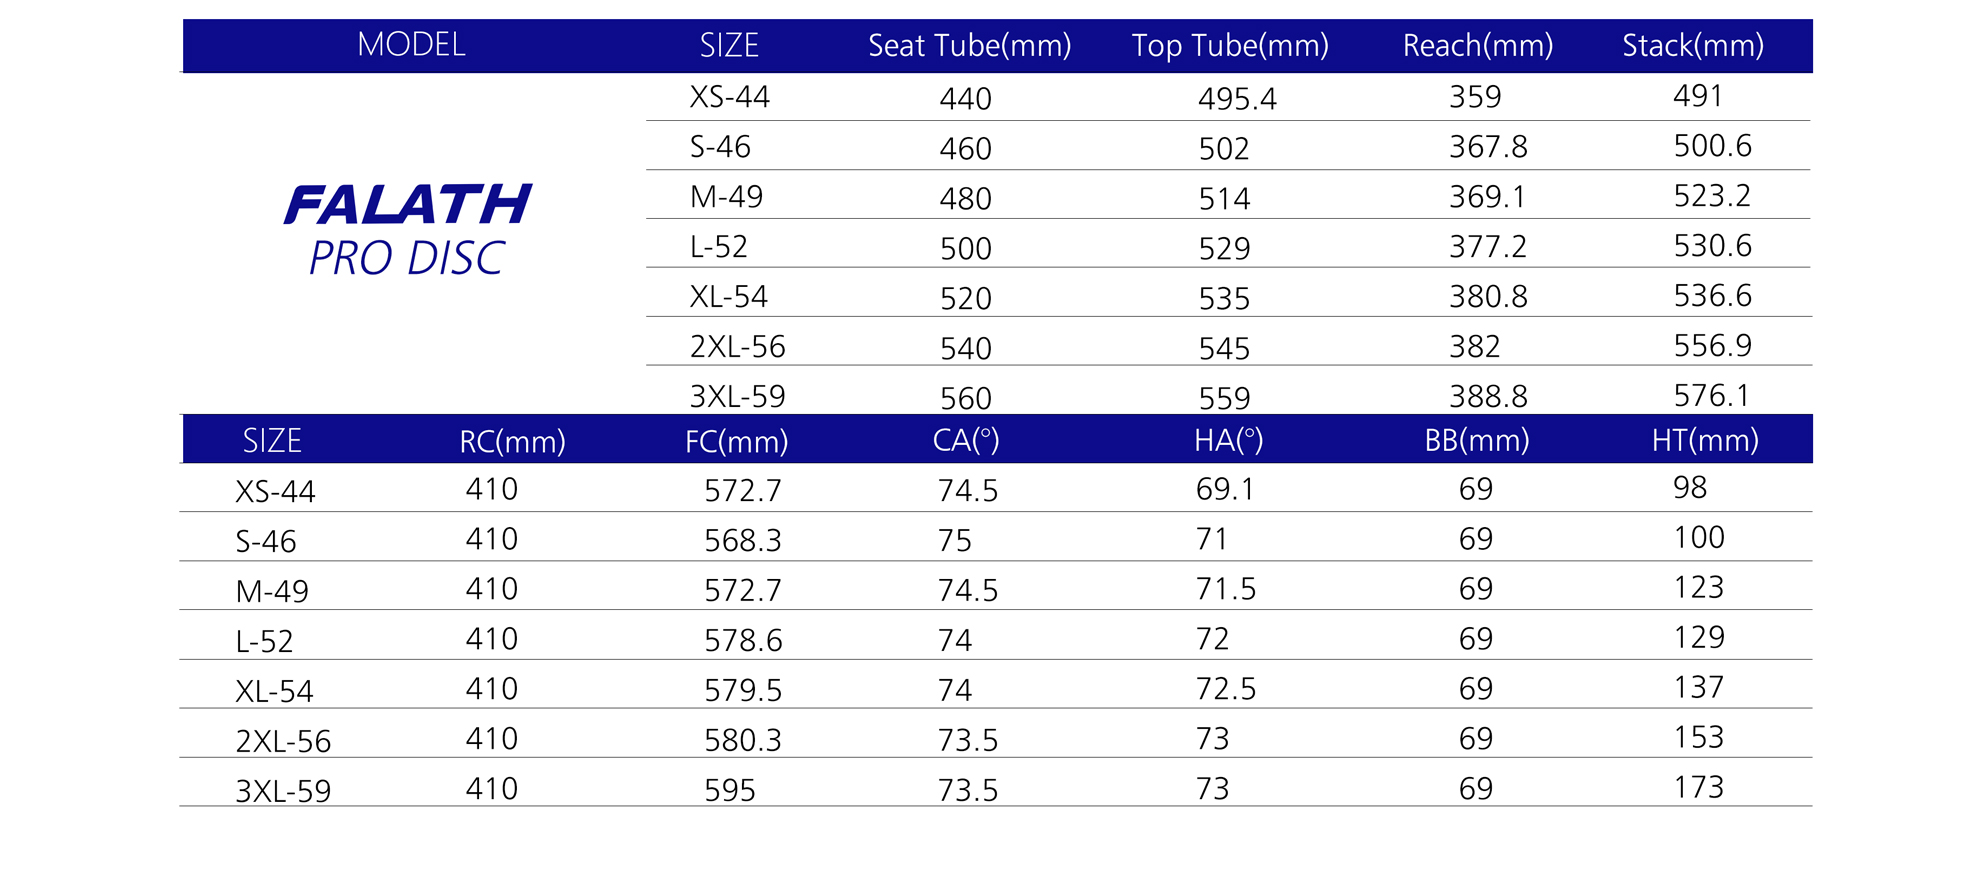This screenshot has width=1980, height=880.
Task: Click the 576.1 stack value
Action: 1711,396
